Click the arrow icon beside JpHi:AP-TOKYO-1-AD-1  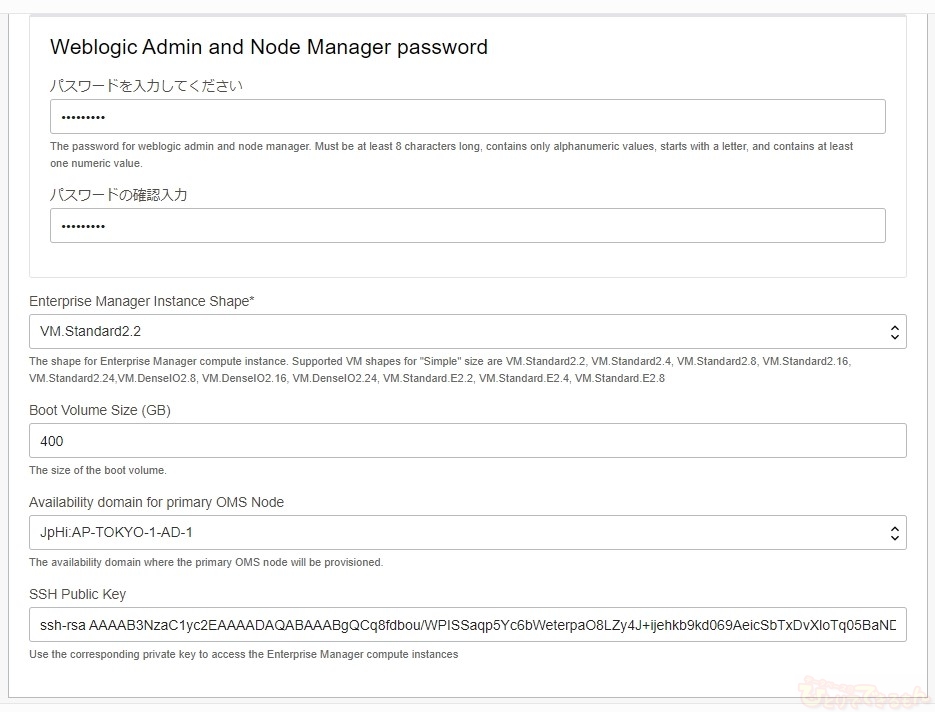pyautogui.click(x=894, y=533)
